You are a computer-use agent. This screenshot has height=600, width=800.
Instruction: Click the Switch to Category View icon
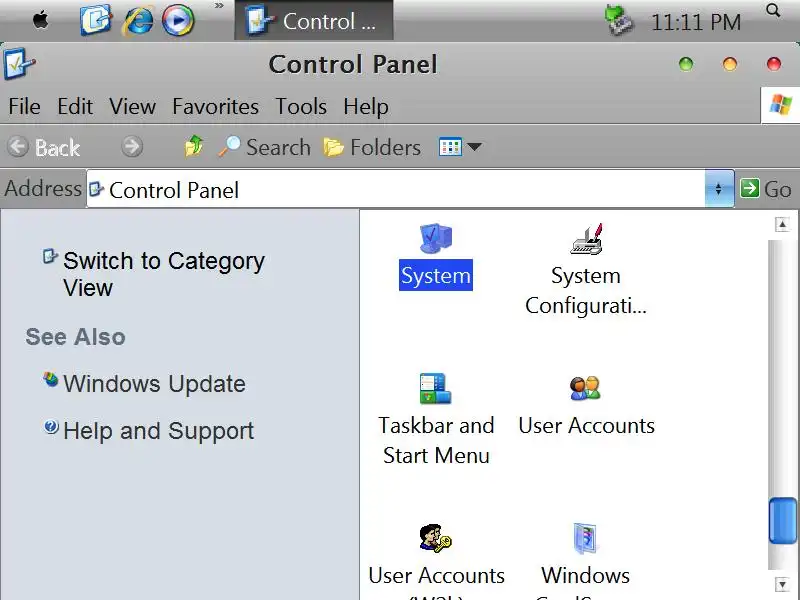click(50, 256)
